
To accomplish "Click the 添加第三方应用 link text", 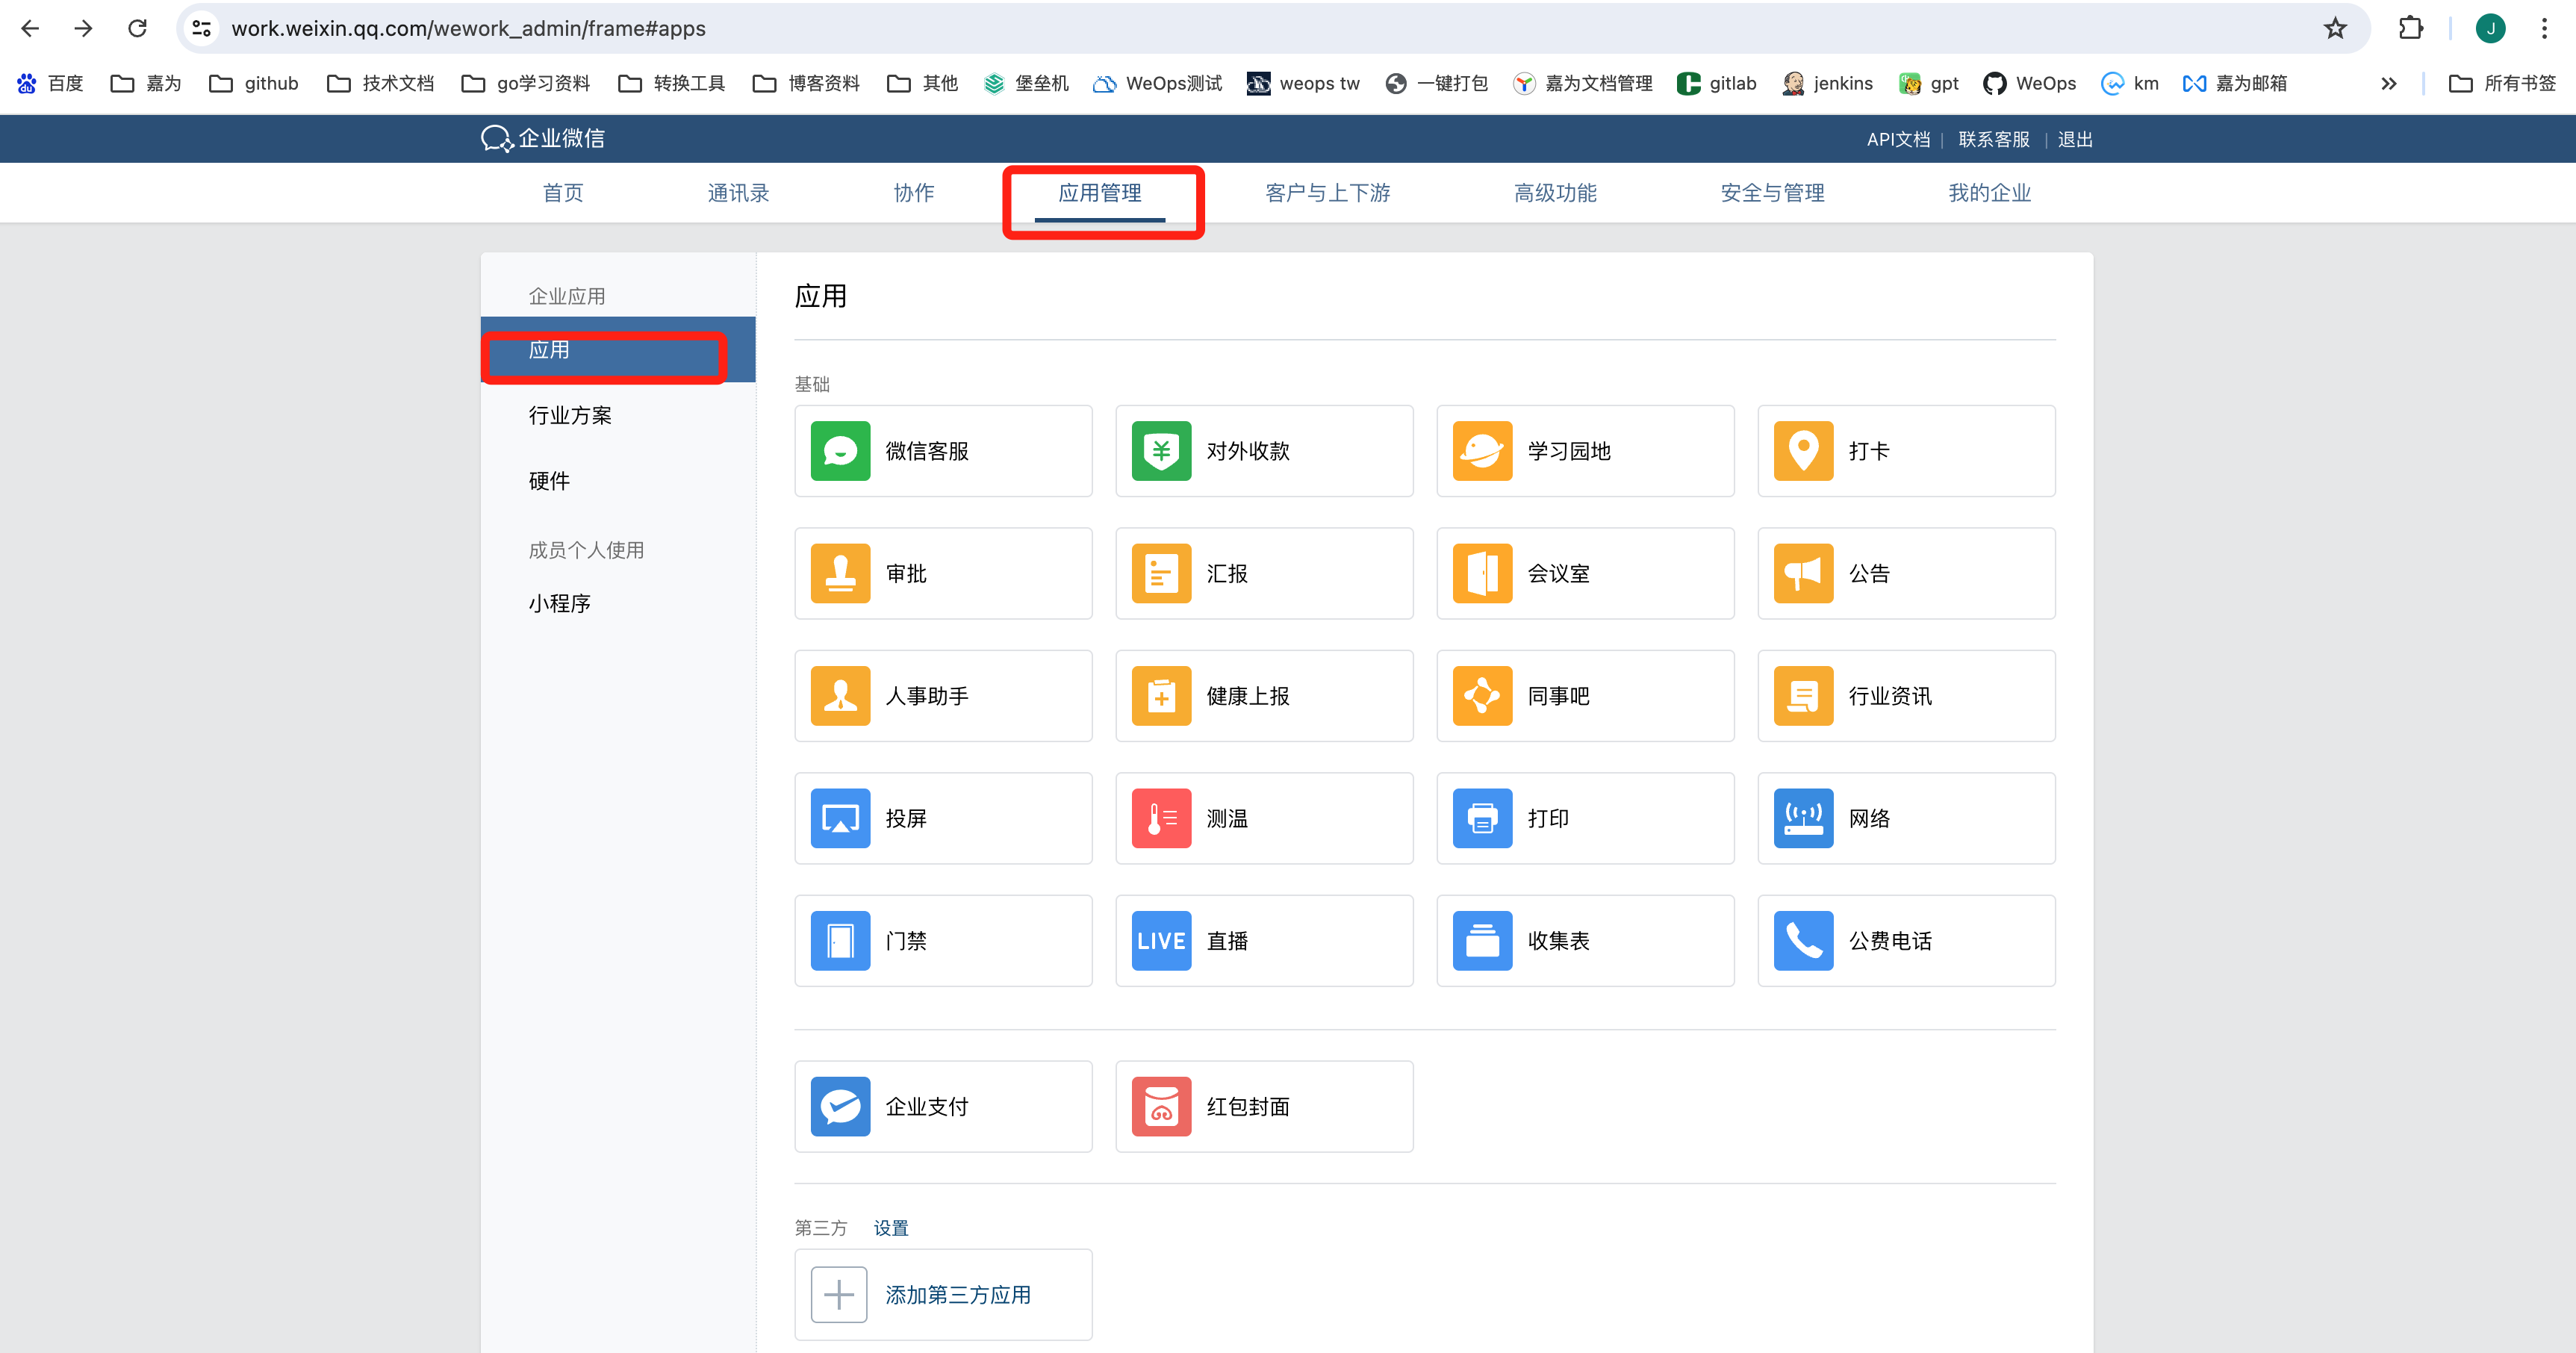I will pyautogui.click(x=958, y=1295).
